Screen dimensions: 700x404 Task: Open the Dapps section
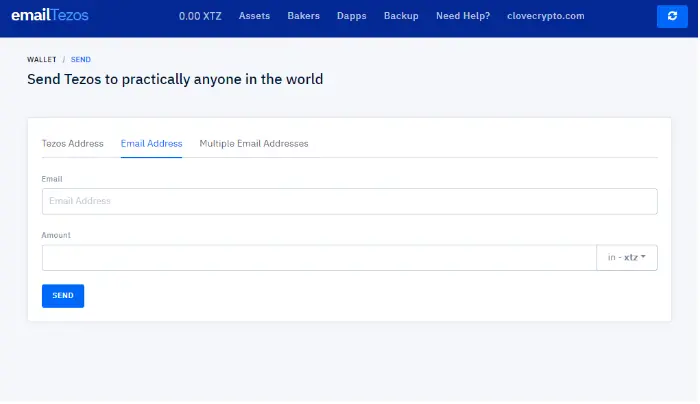click(352, 16)
